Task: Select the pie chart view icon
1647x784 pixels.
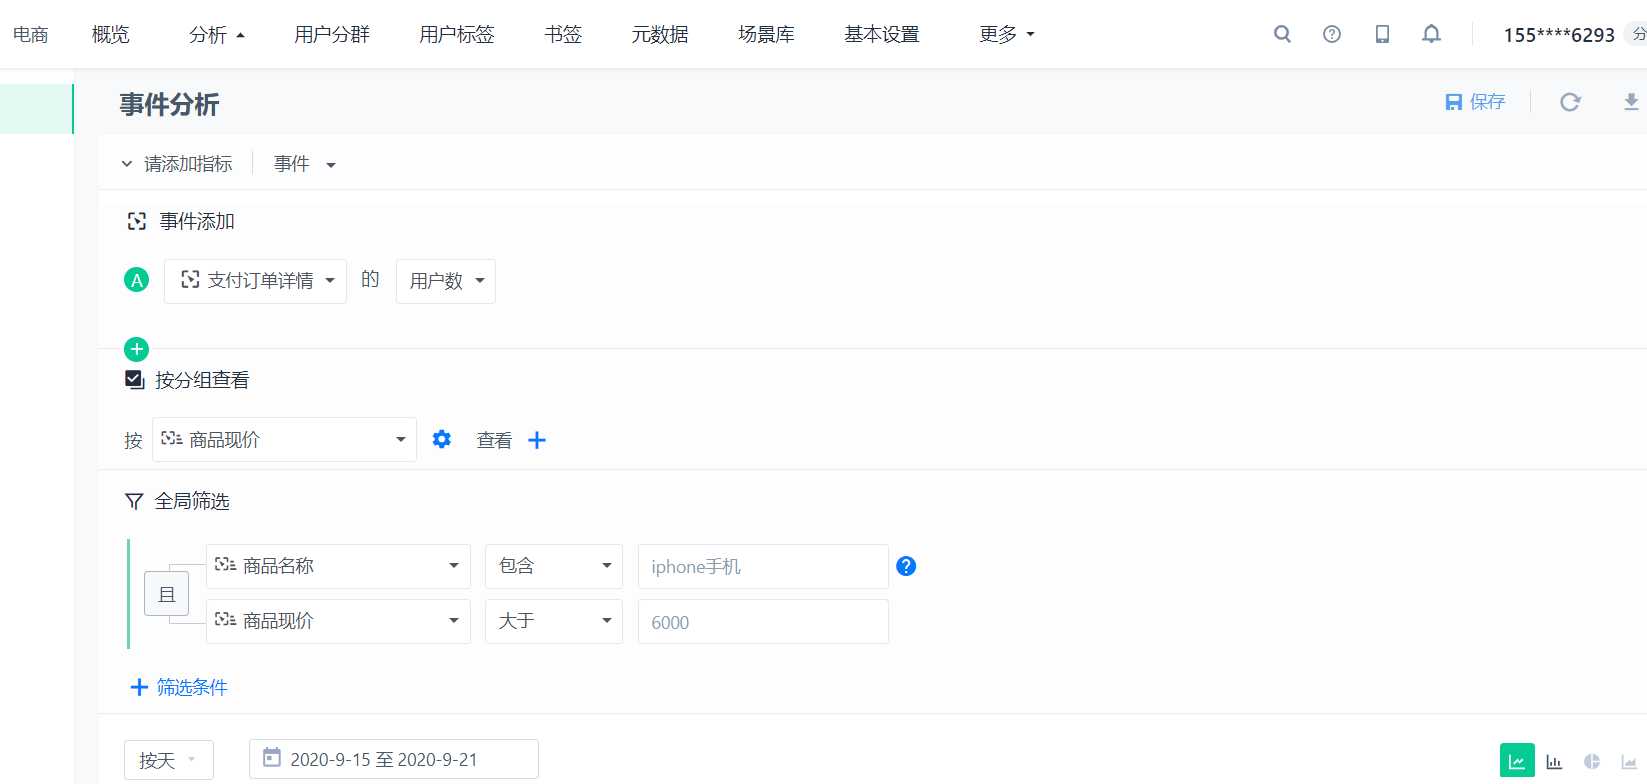Action: click(x=1592, y=762)
